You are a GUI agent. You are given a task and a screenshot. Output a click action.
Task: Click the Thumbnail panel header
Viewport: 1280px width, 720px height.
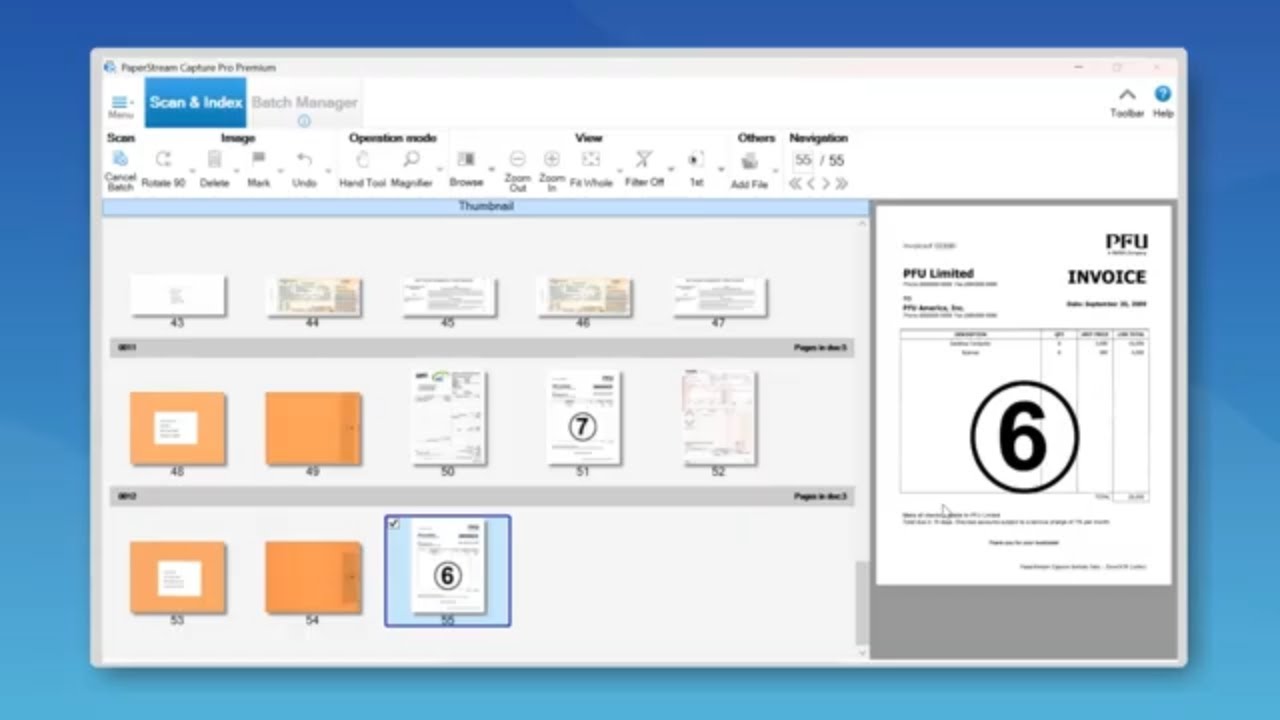[x=486, y=206]
